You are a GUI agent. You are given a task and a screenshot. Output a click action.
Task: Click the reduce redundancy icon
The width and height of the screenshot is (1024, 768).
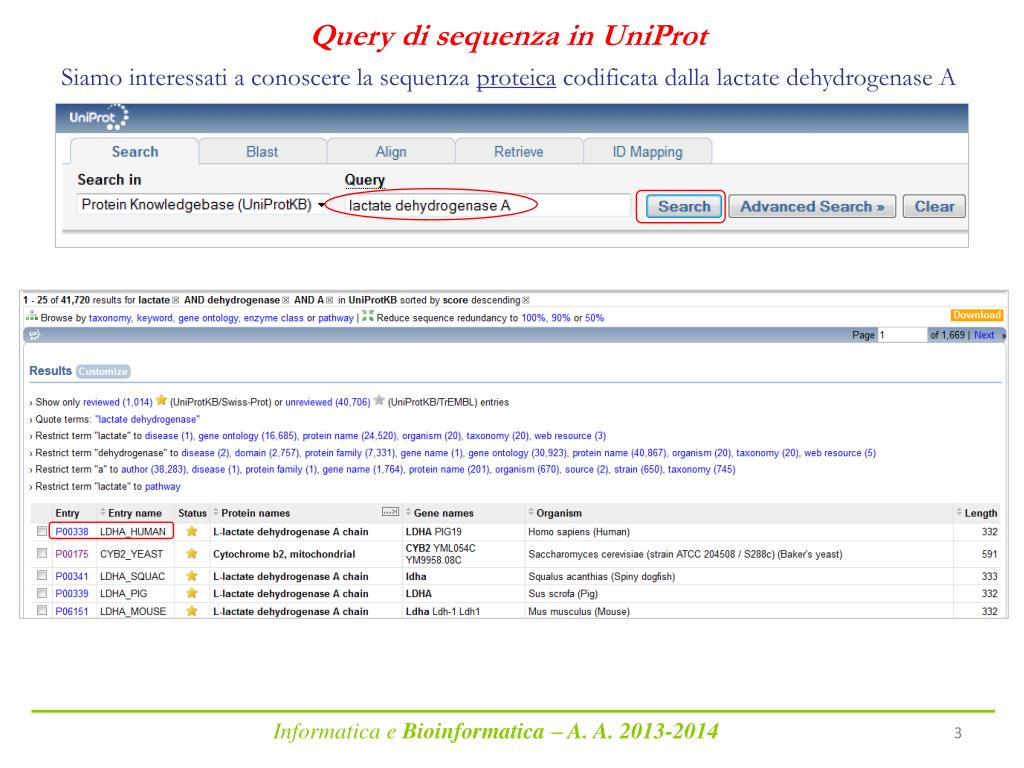(x=368, y=317)
